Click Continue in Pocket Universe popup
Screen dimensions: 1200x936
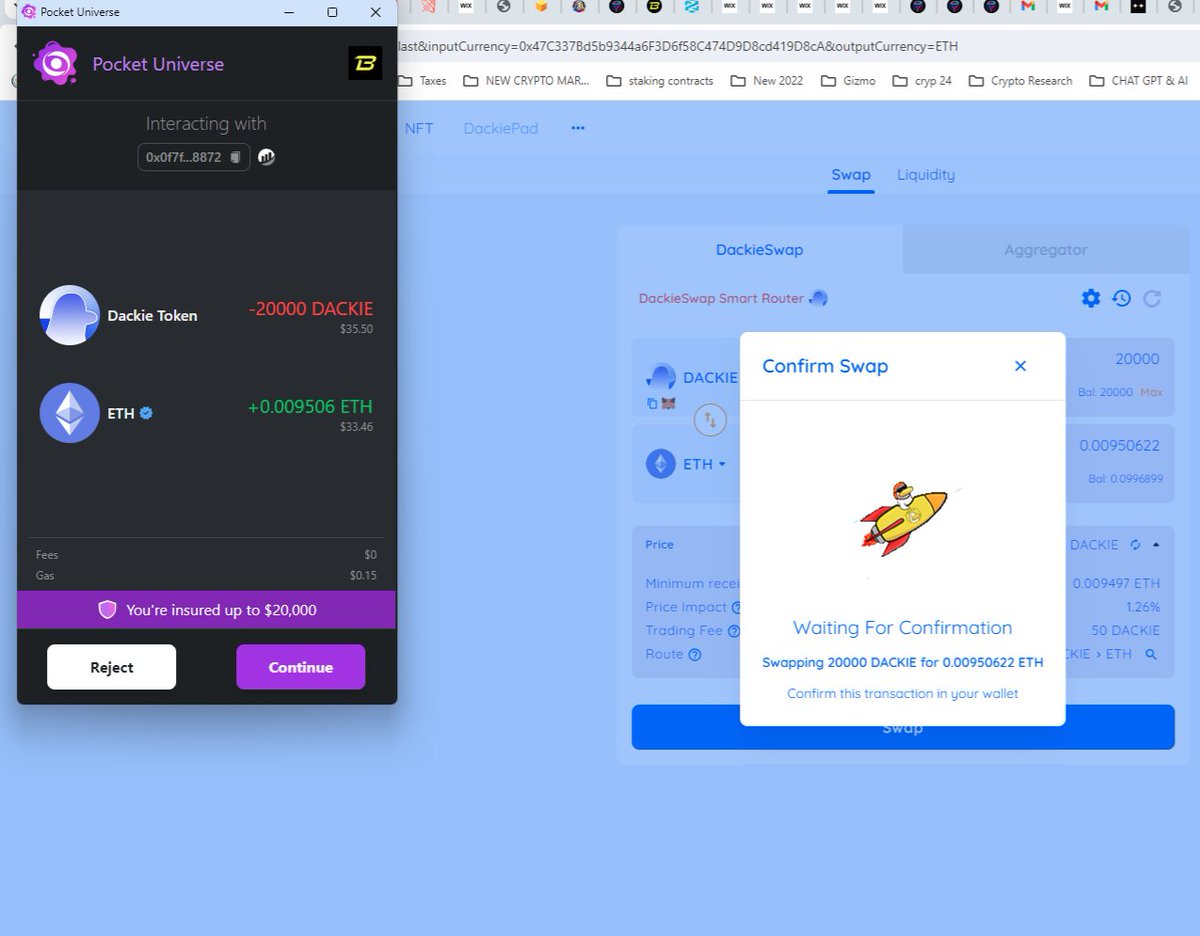coord(300,667)
